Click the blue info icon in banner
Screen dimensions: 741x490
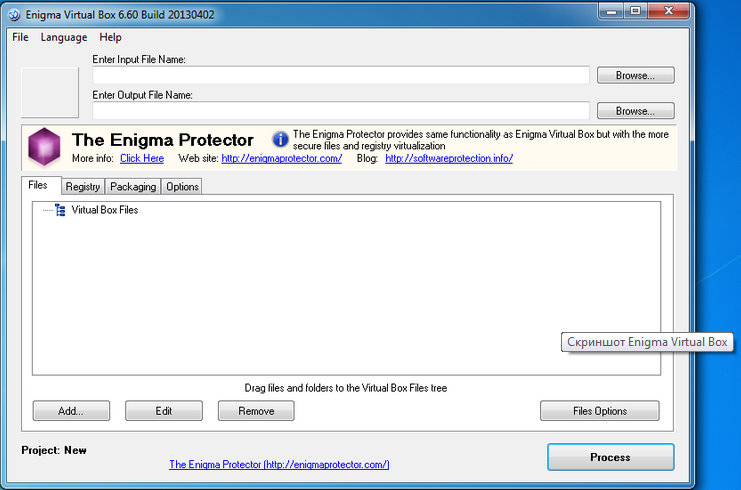pyautogui.click(x=280, y=139)
